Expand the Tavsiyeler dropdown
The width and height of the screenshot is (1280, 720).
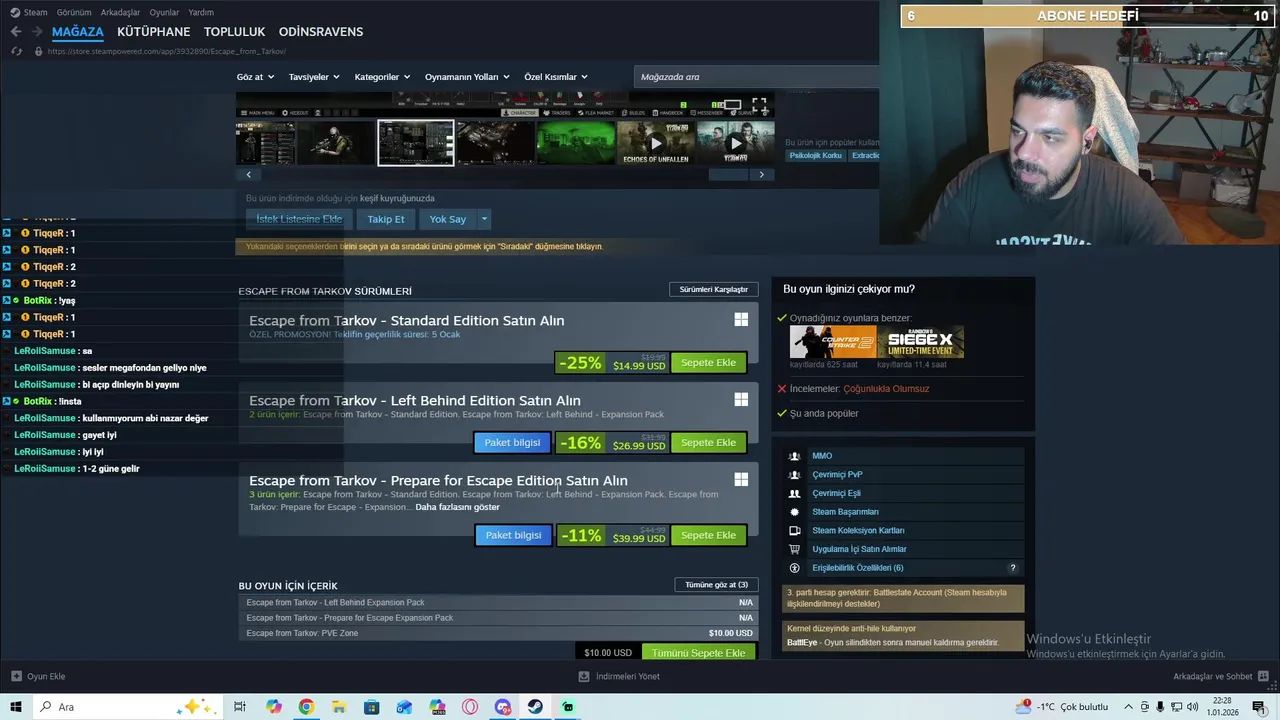pyautogui.click(x=314, y=77)
